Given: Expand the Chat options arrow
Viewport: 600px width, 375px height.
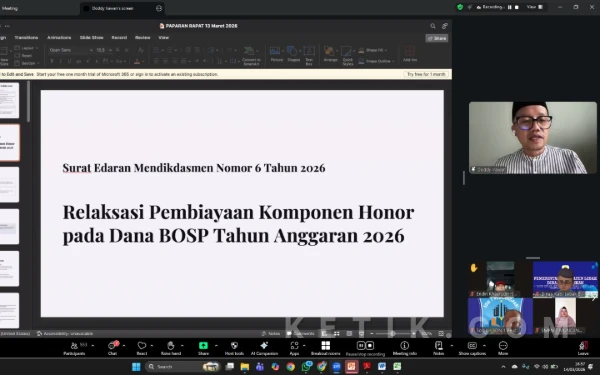Looking at the screenshot, I should pos(124,346).
